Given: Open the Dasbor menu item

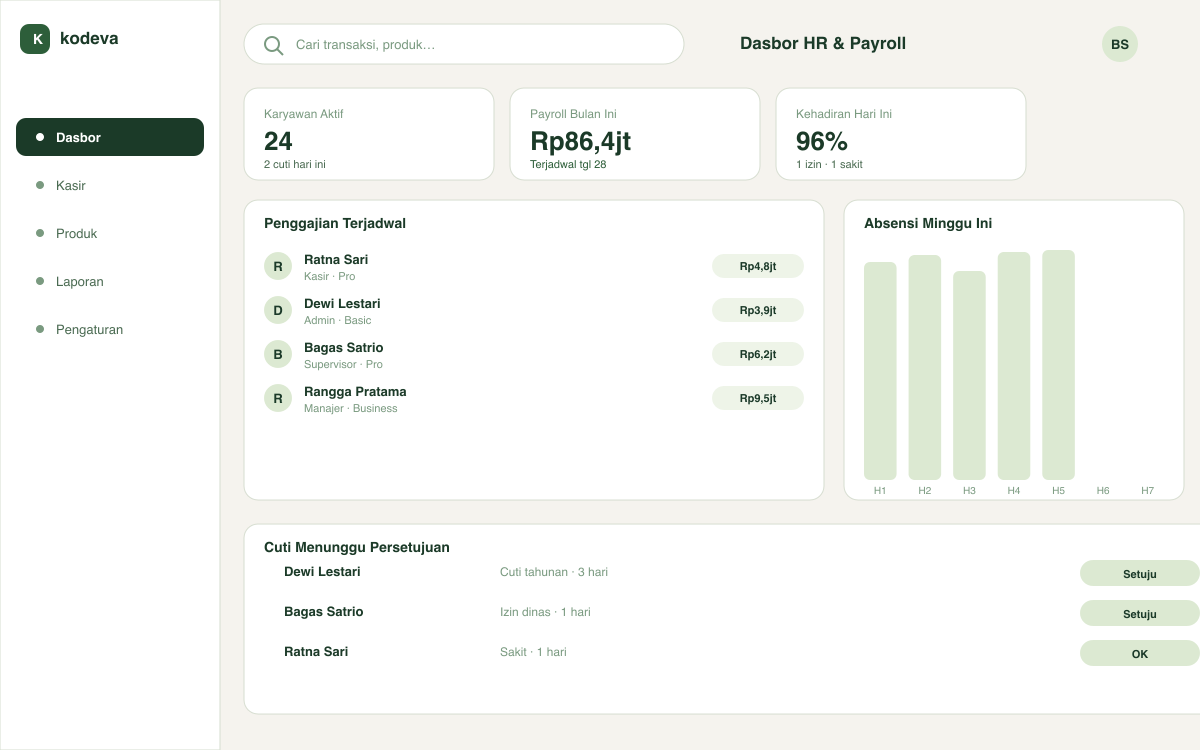Looking at the screenshot, I should pyautogui.click(x=110, y=137).
